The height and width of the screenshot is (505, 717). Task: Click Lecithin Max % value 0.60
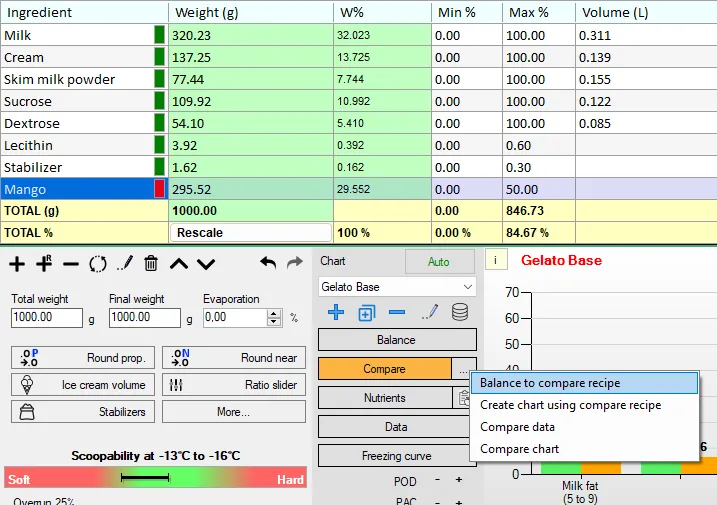[x=539, y=145]
